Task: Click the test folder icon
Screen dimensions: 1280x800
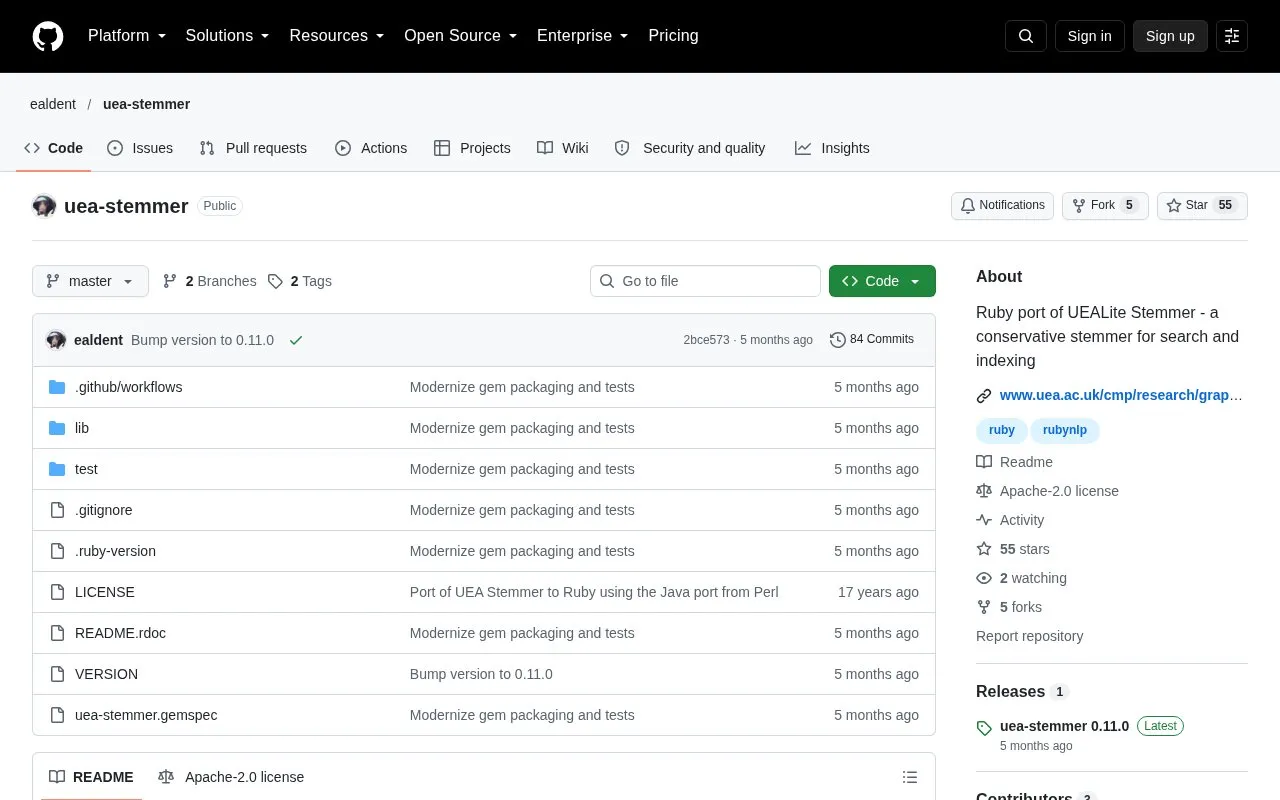Action: (57, 469)
